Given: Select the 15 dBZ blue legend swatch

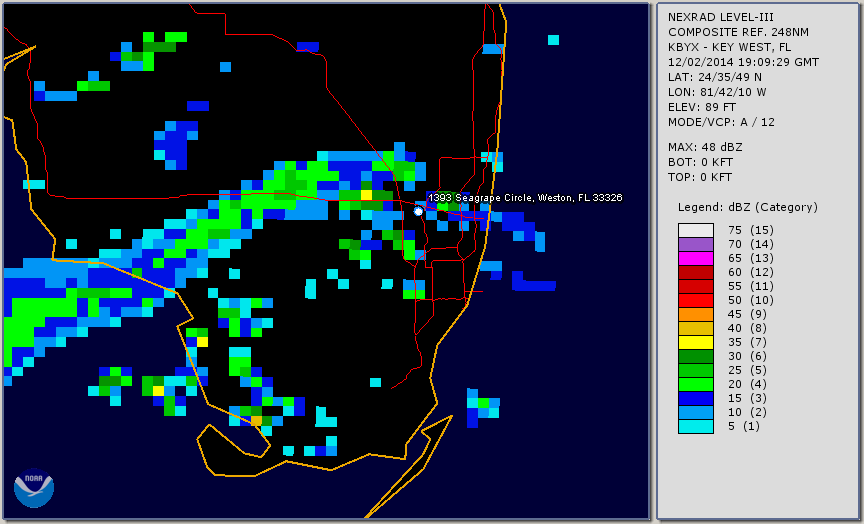Looking at the screenshot, I should point(696,399).
